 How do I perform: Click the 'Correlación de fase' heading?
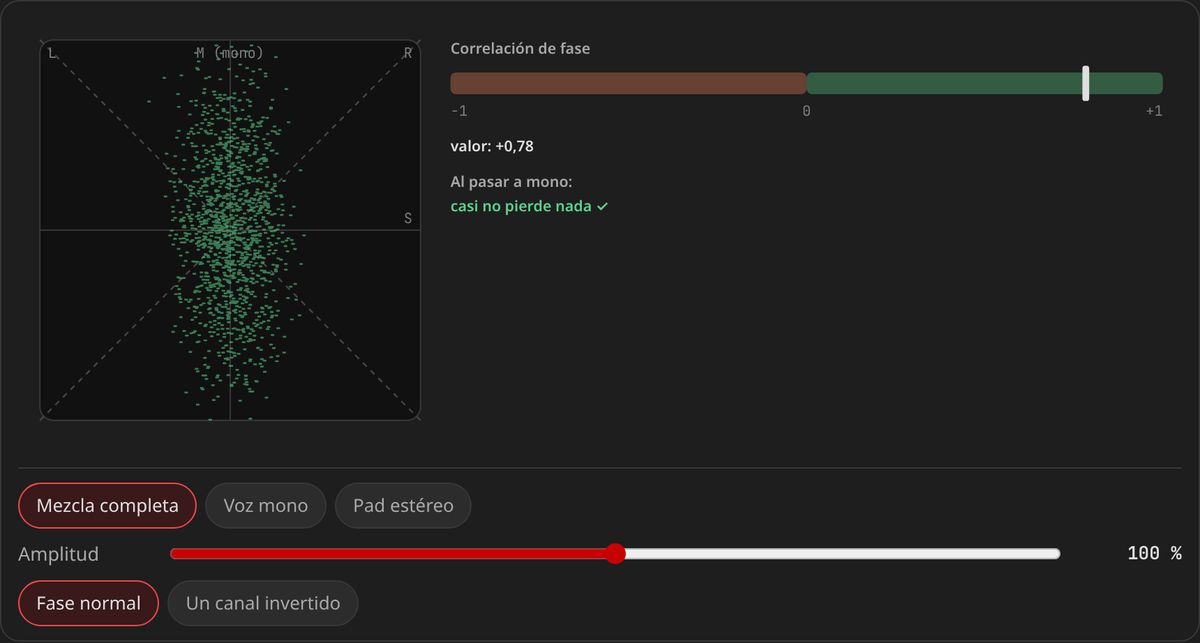(x=520, y=48)
